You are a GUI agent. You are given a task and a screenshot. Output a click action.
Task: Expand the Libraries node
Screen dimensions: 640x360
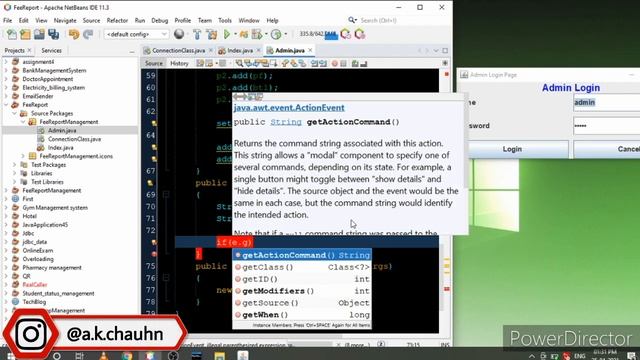pos(15,173)
